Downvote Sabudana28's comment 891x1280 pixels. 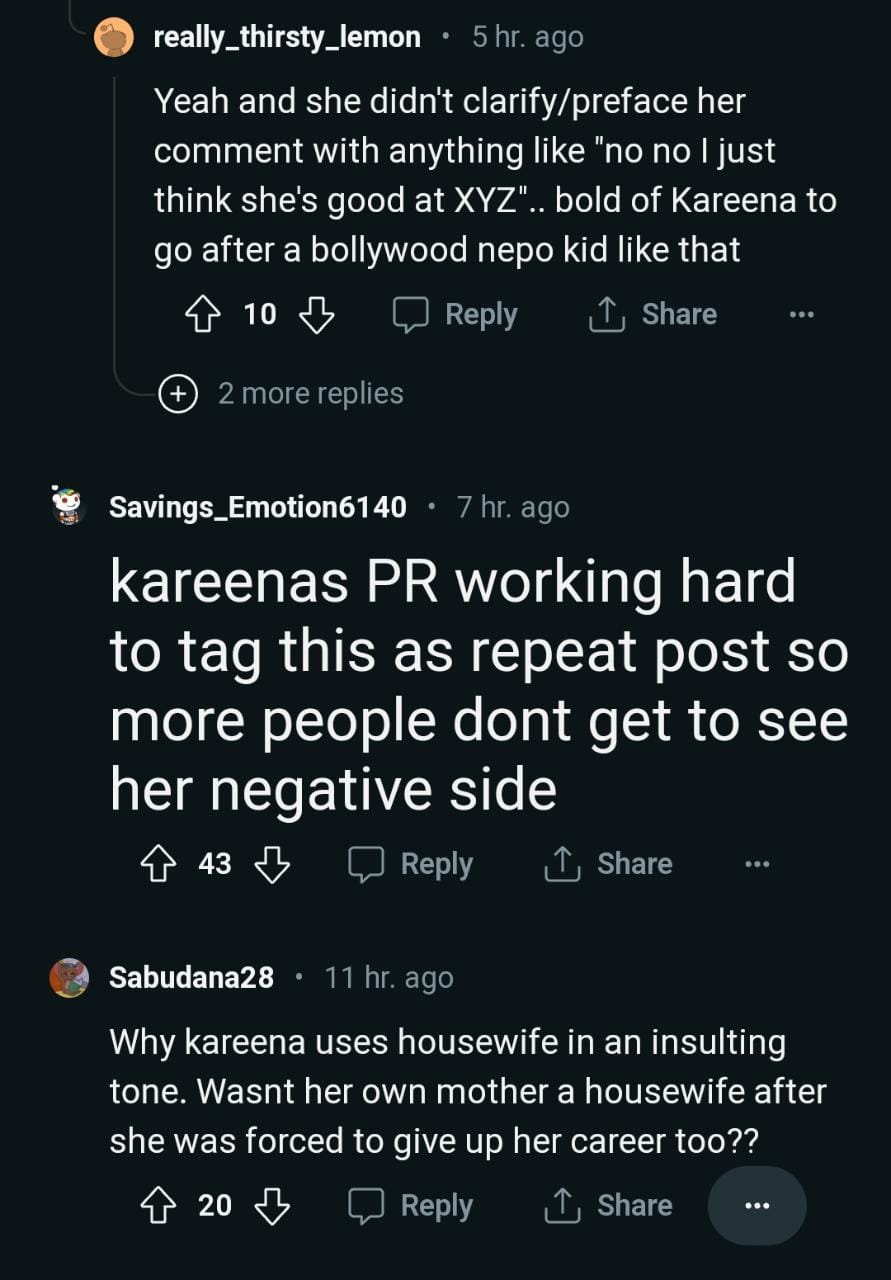tap(272, 1206)
